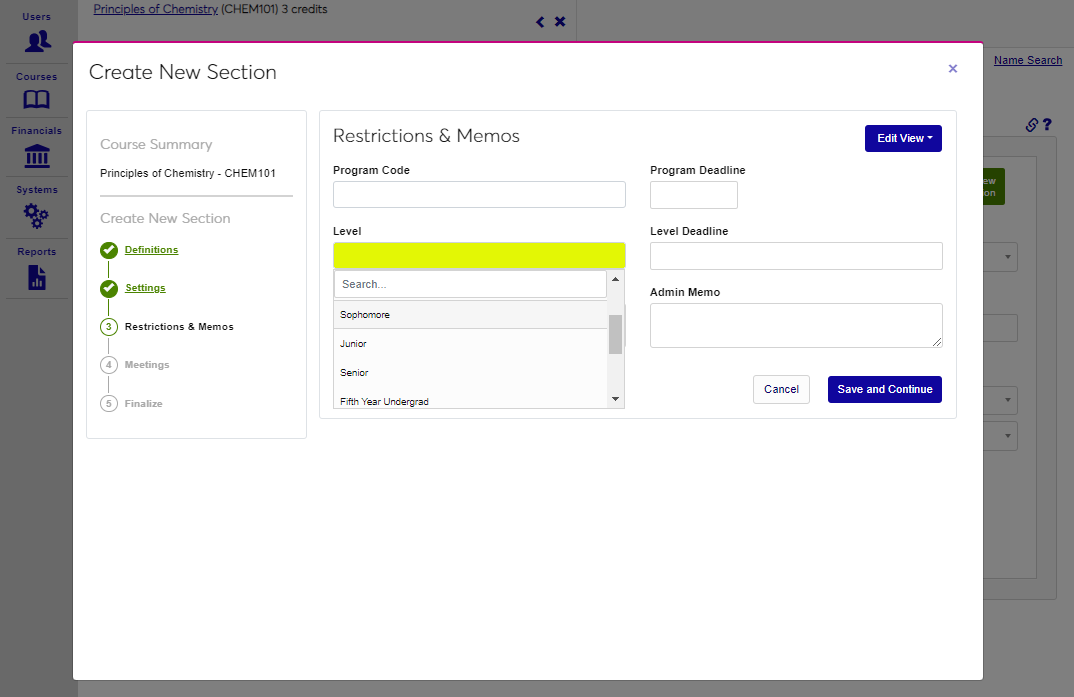Expand the Edit View dropdown
The image size is (1074, 697).
[903, 138]
